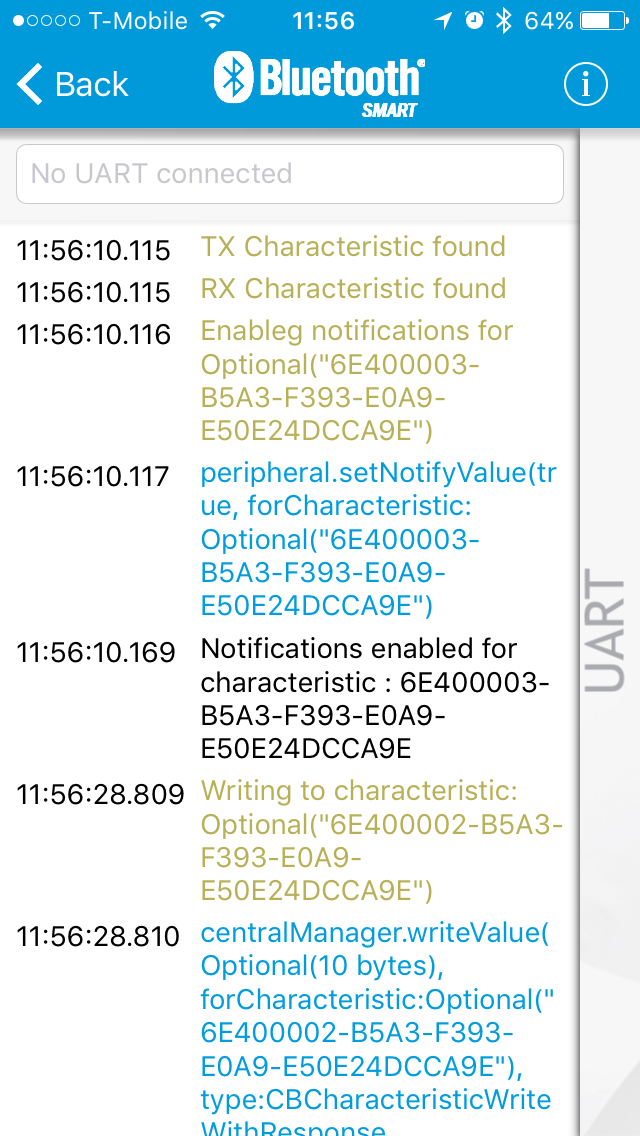
Task: Tap the alarm clock status icon
Action: pos(475,20)
